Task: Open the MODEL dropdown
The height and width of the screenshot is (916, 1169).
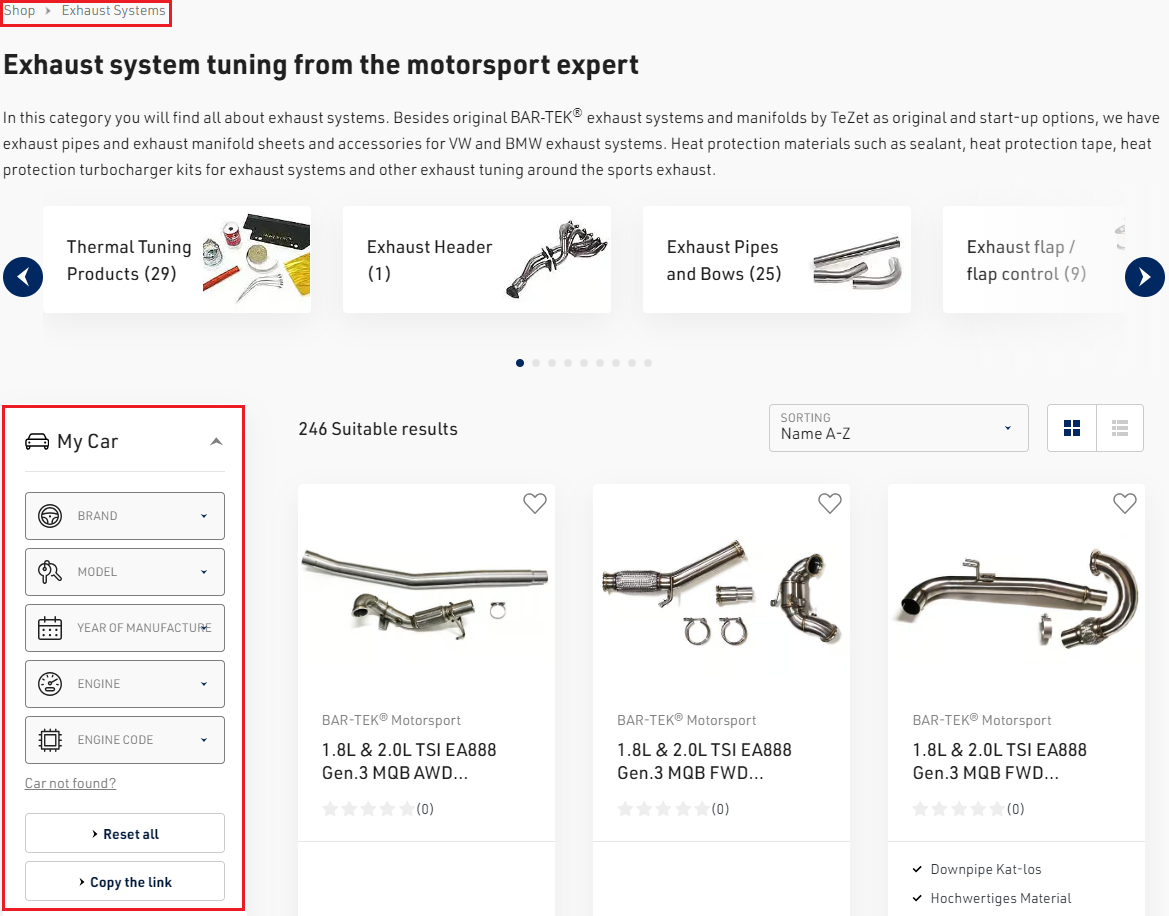Action: click(125, 572)
